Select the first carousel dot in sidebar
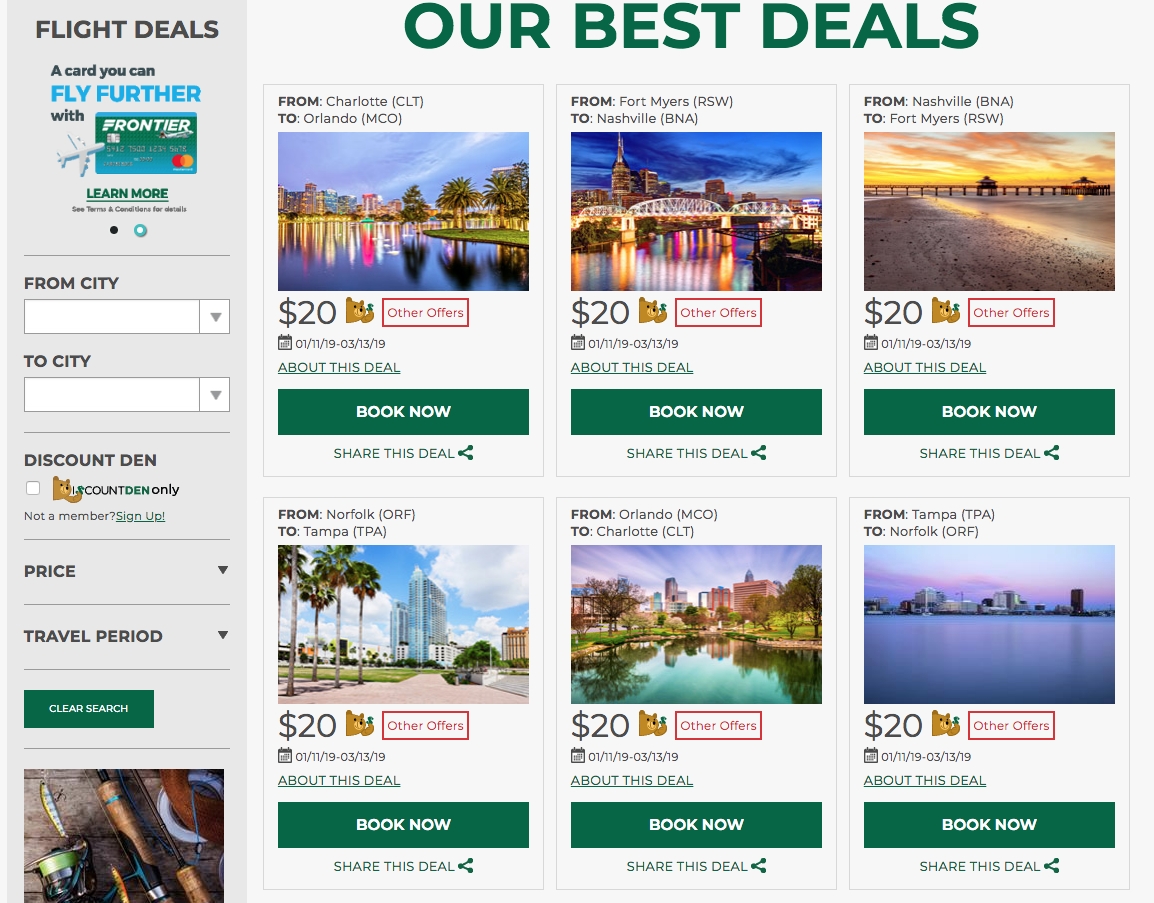The width and height of the screenshot is (1154, 903). pos(113,230)
